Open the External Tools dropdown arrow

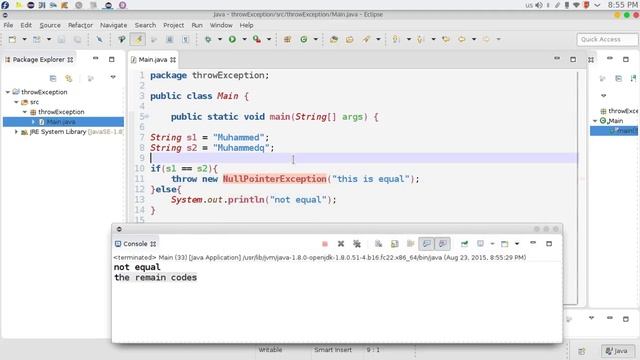click(269, 40)
